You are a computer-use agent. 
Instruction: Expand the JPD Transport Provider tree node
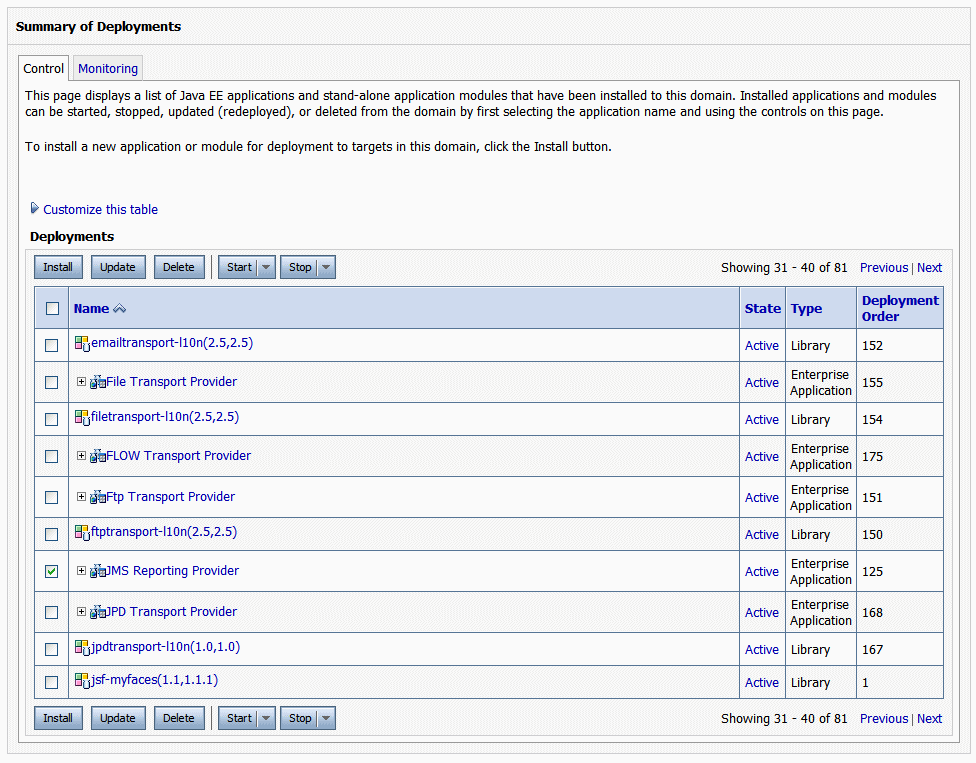(x=81, y=612)
